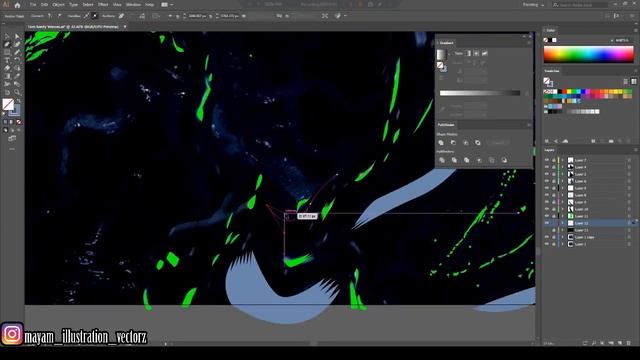Viewport: 640px width, 360px height.
Task: Click Exclude in Pathfinder shape modes
Action: [478, 143]
